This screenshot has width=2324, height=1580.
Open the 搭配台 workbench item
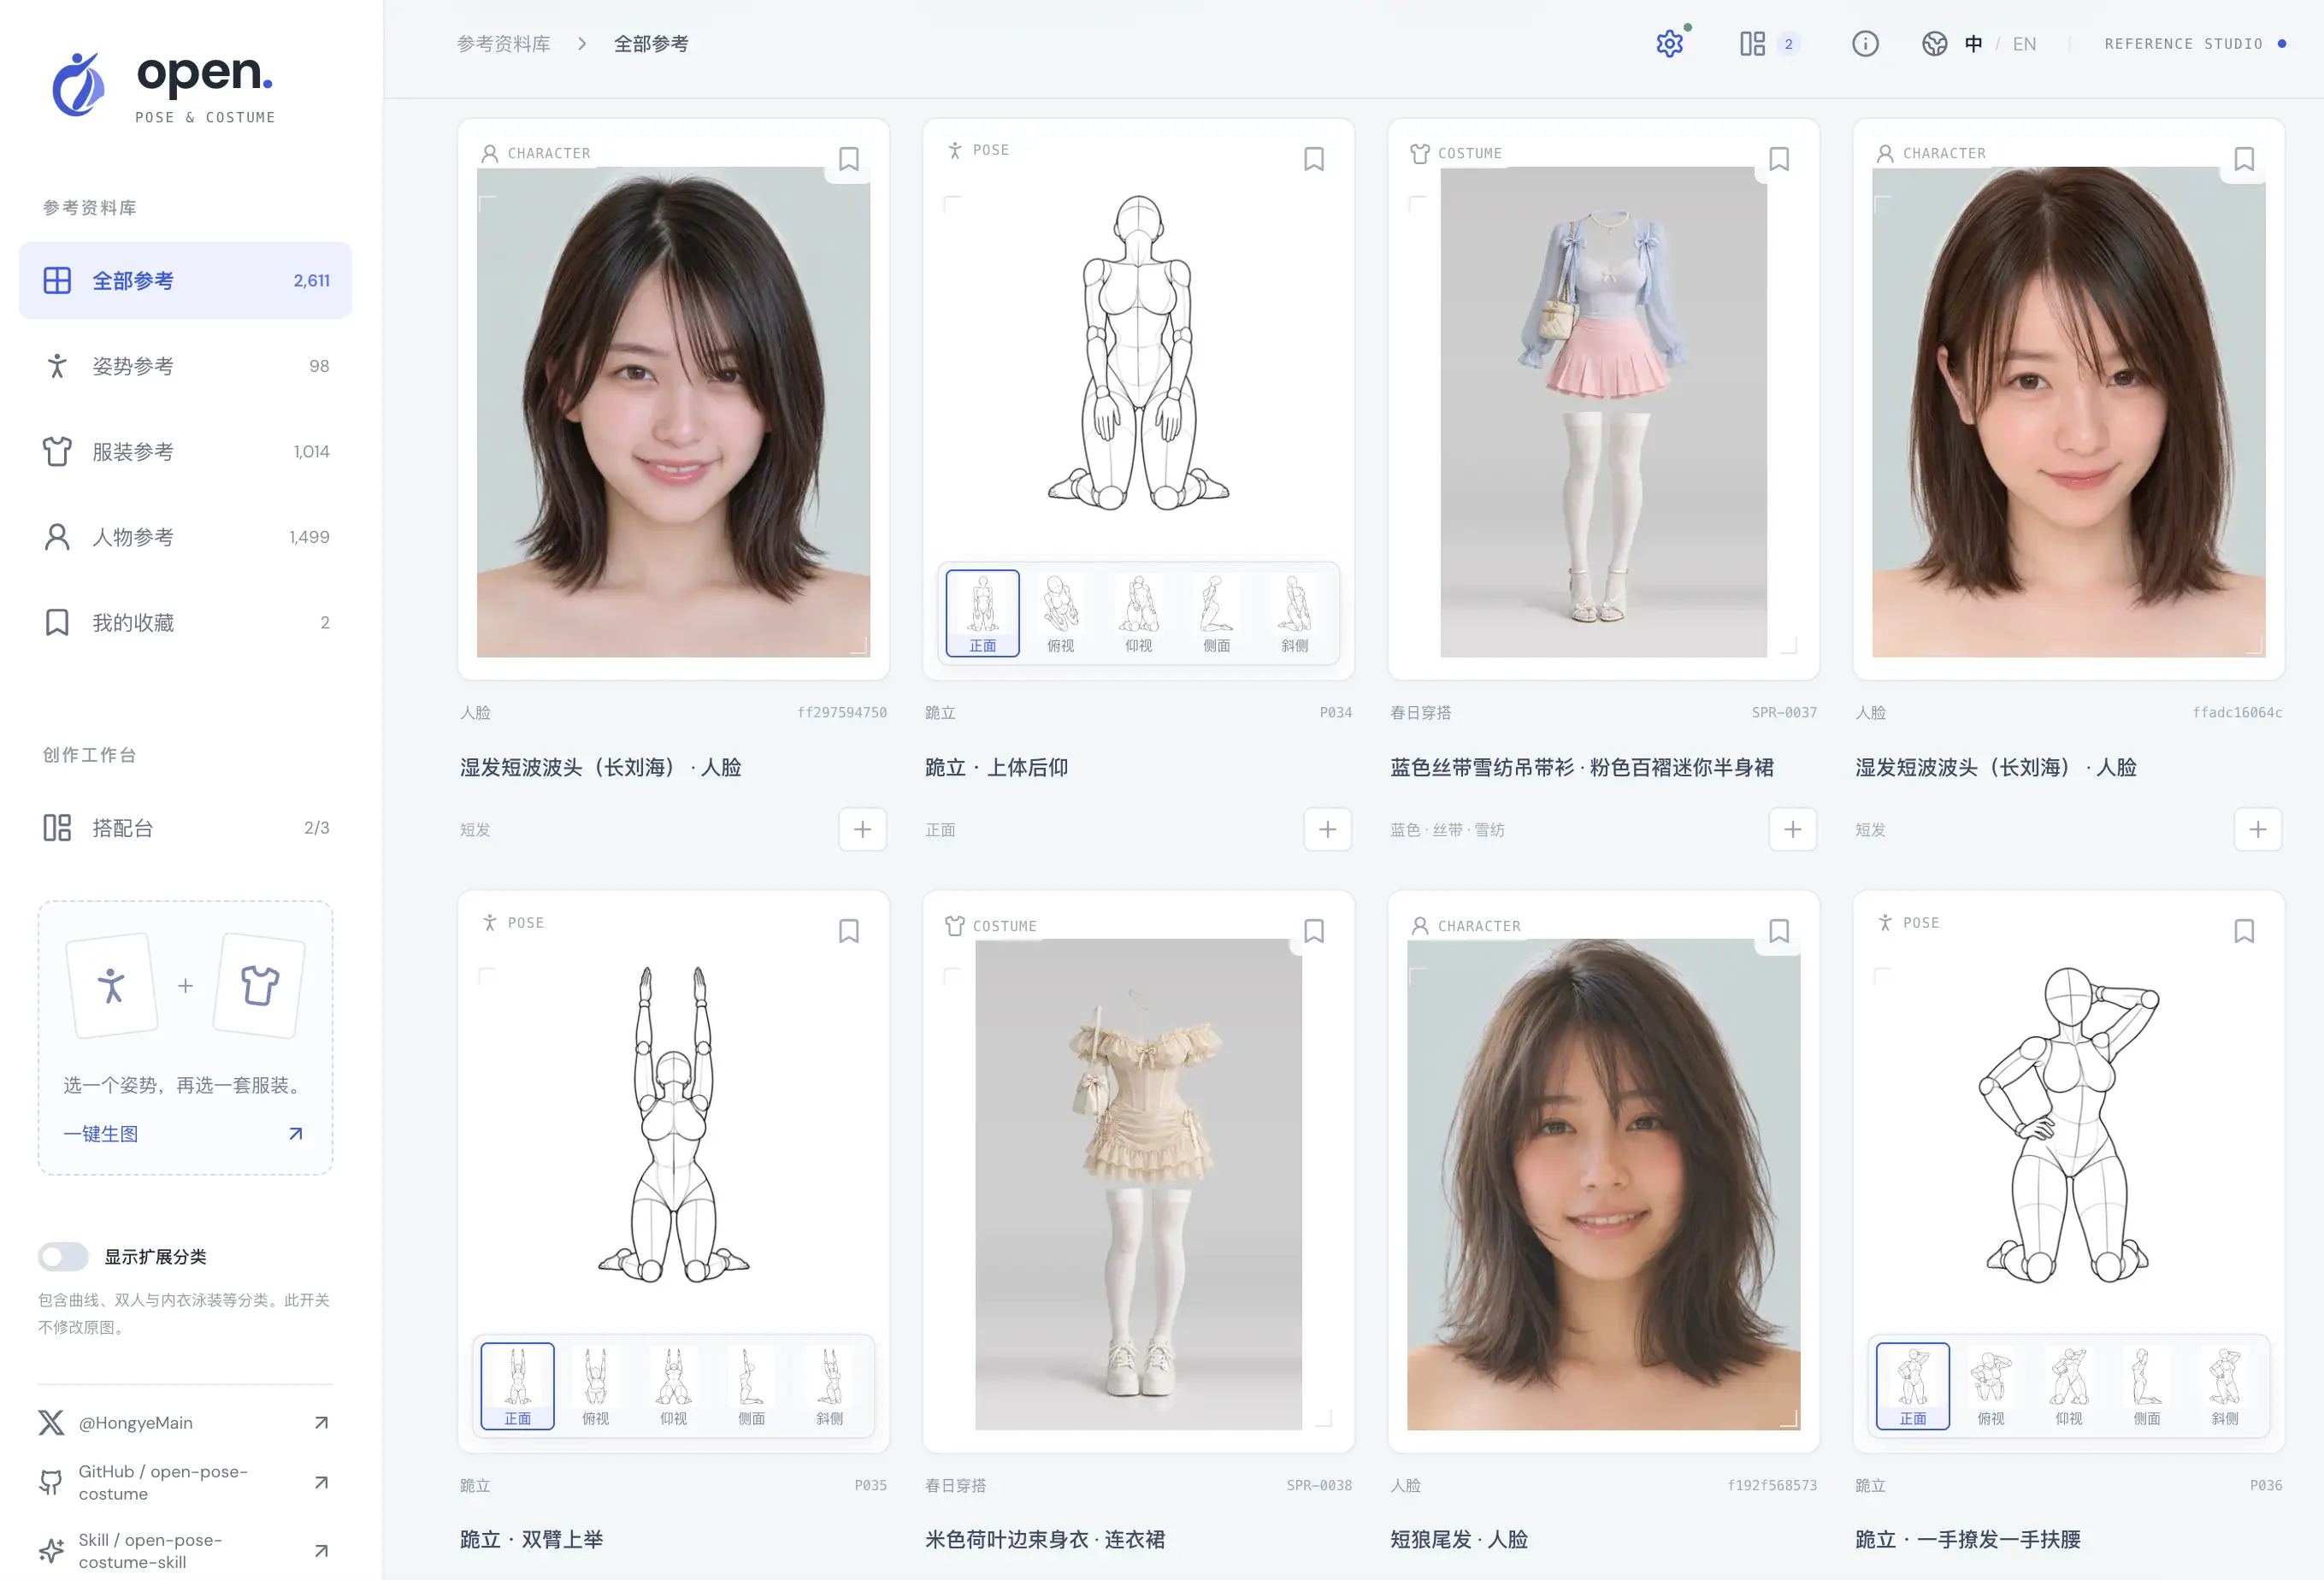(185, 827)
